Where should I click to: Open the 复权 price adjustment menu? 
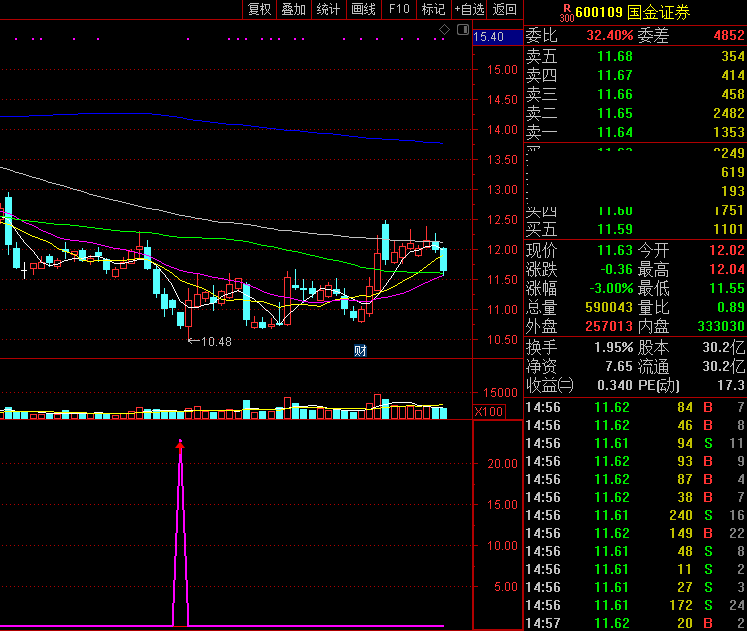click(x=260, y=9)
